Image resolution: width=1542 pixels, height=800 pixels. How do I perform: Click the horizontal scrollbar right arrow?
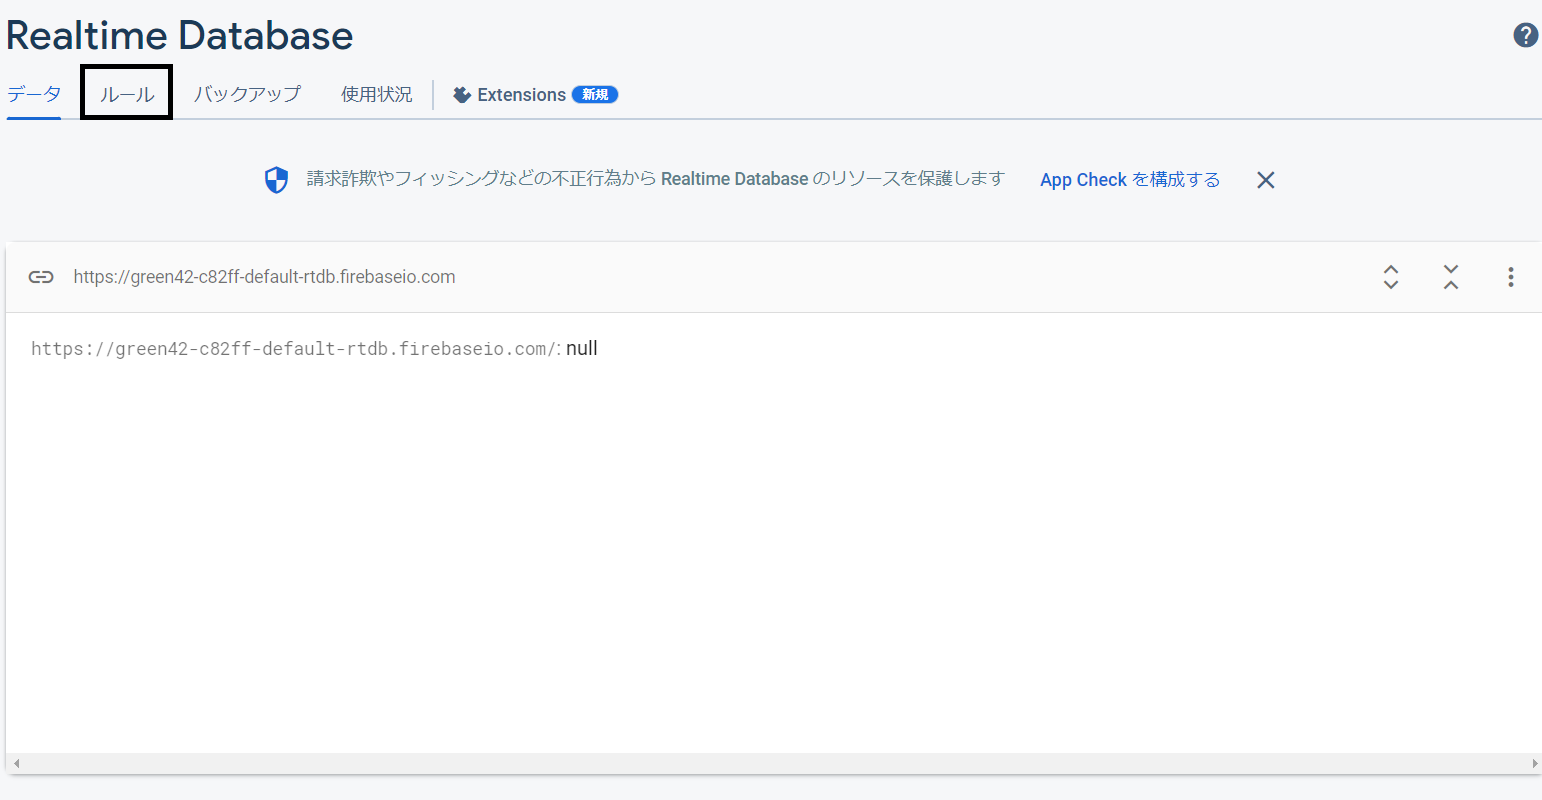point(1534,763)
